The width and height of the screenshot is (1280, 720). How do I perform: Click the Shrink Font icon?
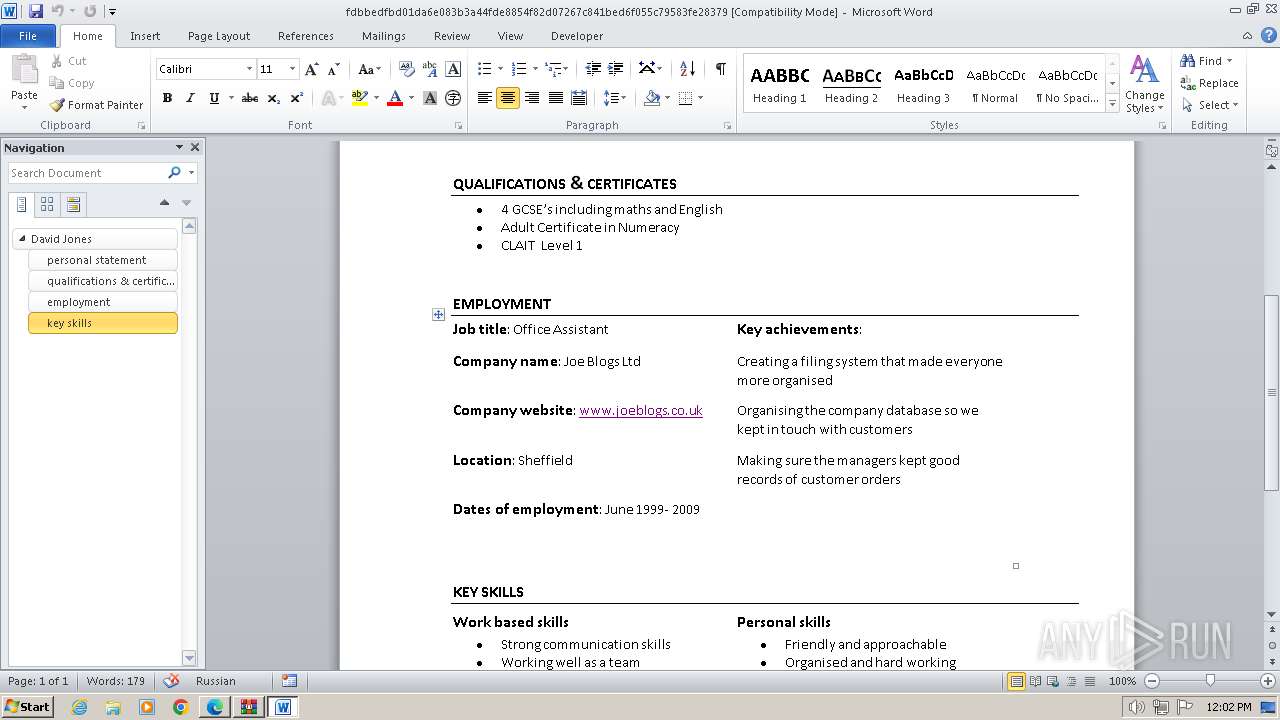pyautogui.click(x=334, y=69)
